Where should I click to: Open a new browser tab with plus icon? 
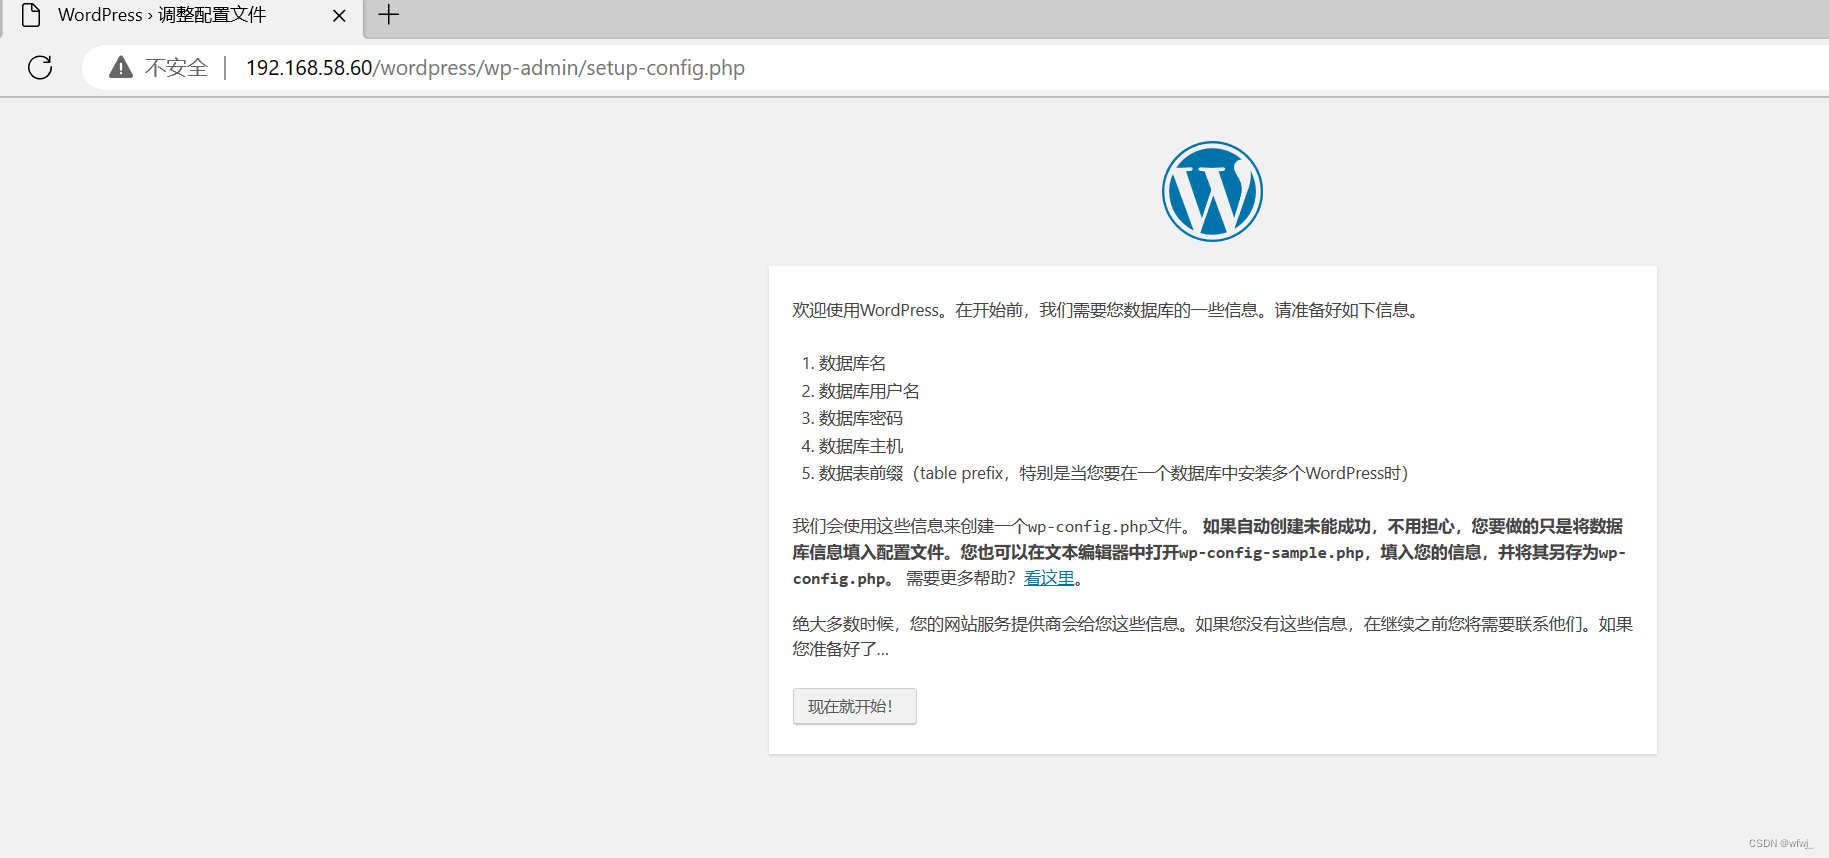[389, 15]
